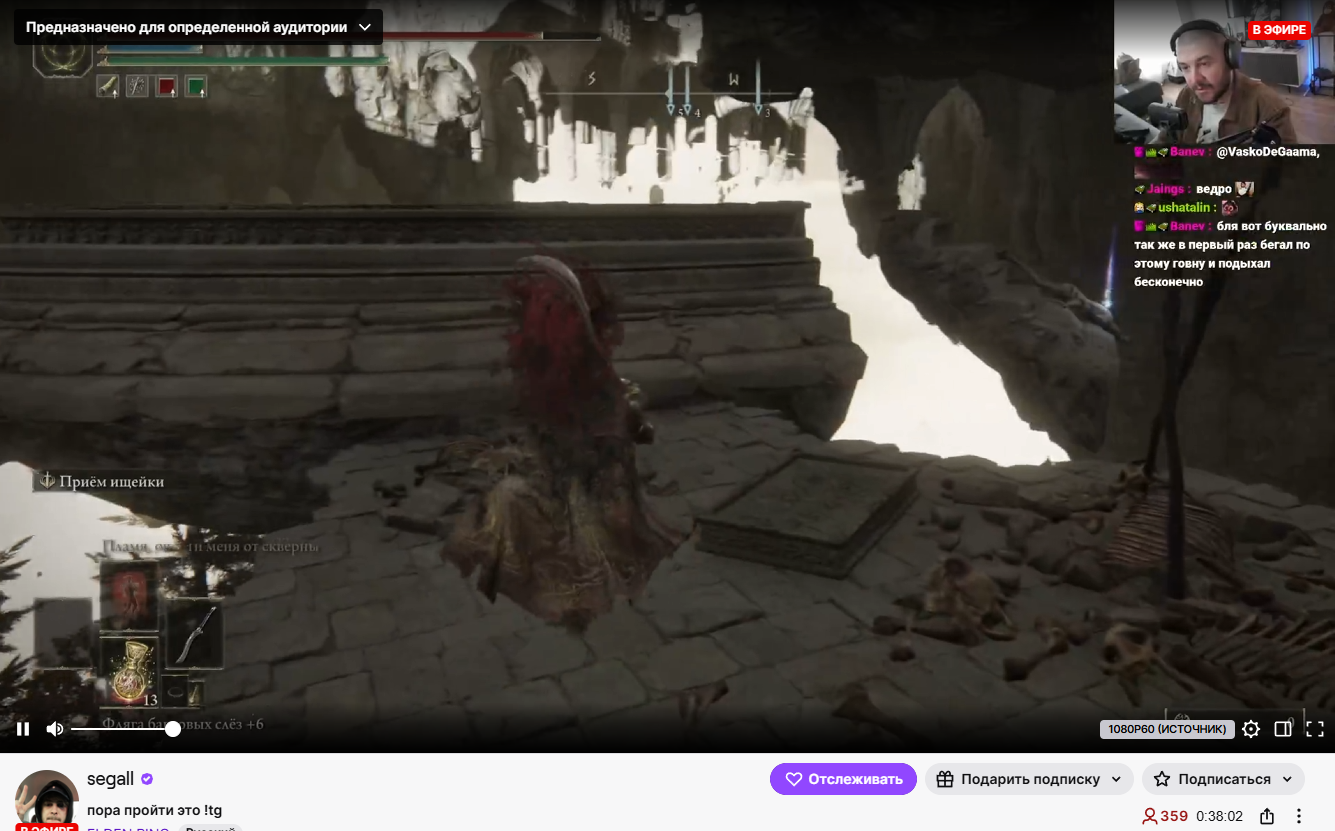
Task: Click the Отслеживать follow button
Action: pos(843,779)
